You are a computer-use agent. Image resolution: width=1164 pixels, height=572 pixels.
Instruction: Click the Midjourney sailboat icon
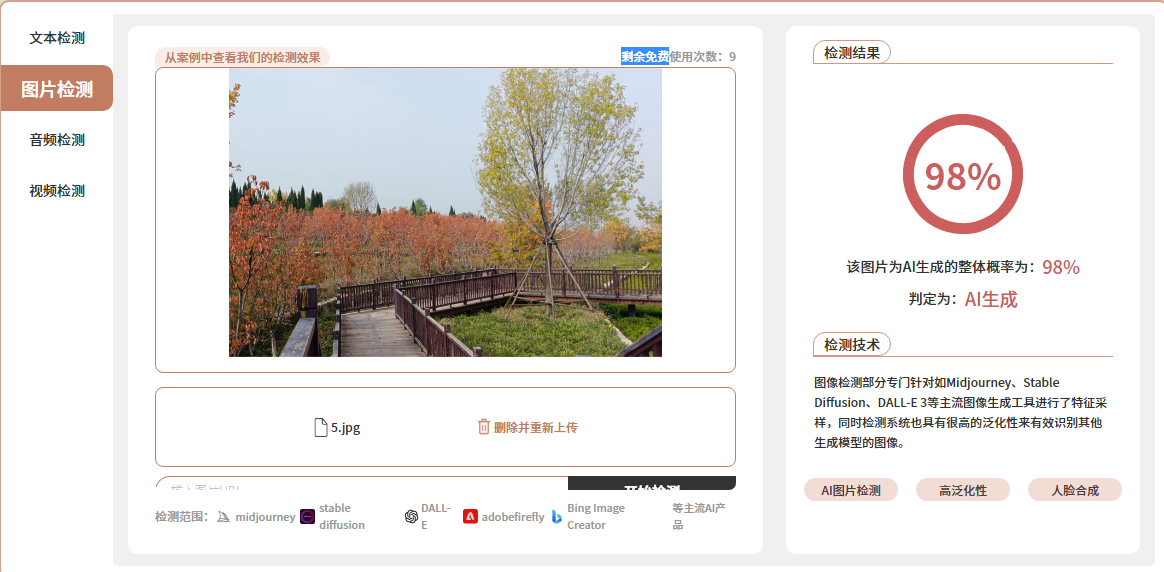point(224,517)
